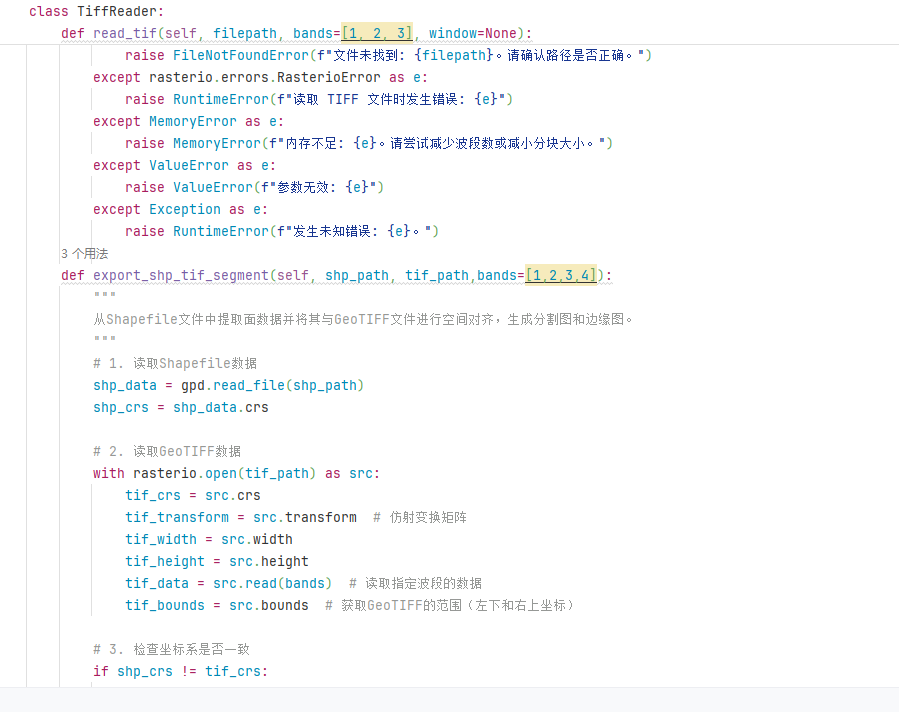Click RuntimeError on the "读取 TIFF 文件时发生错误" line

pos(221,100)
